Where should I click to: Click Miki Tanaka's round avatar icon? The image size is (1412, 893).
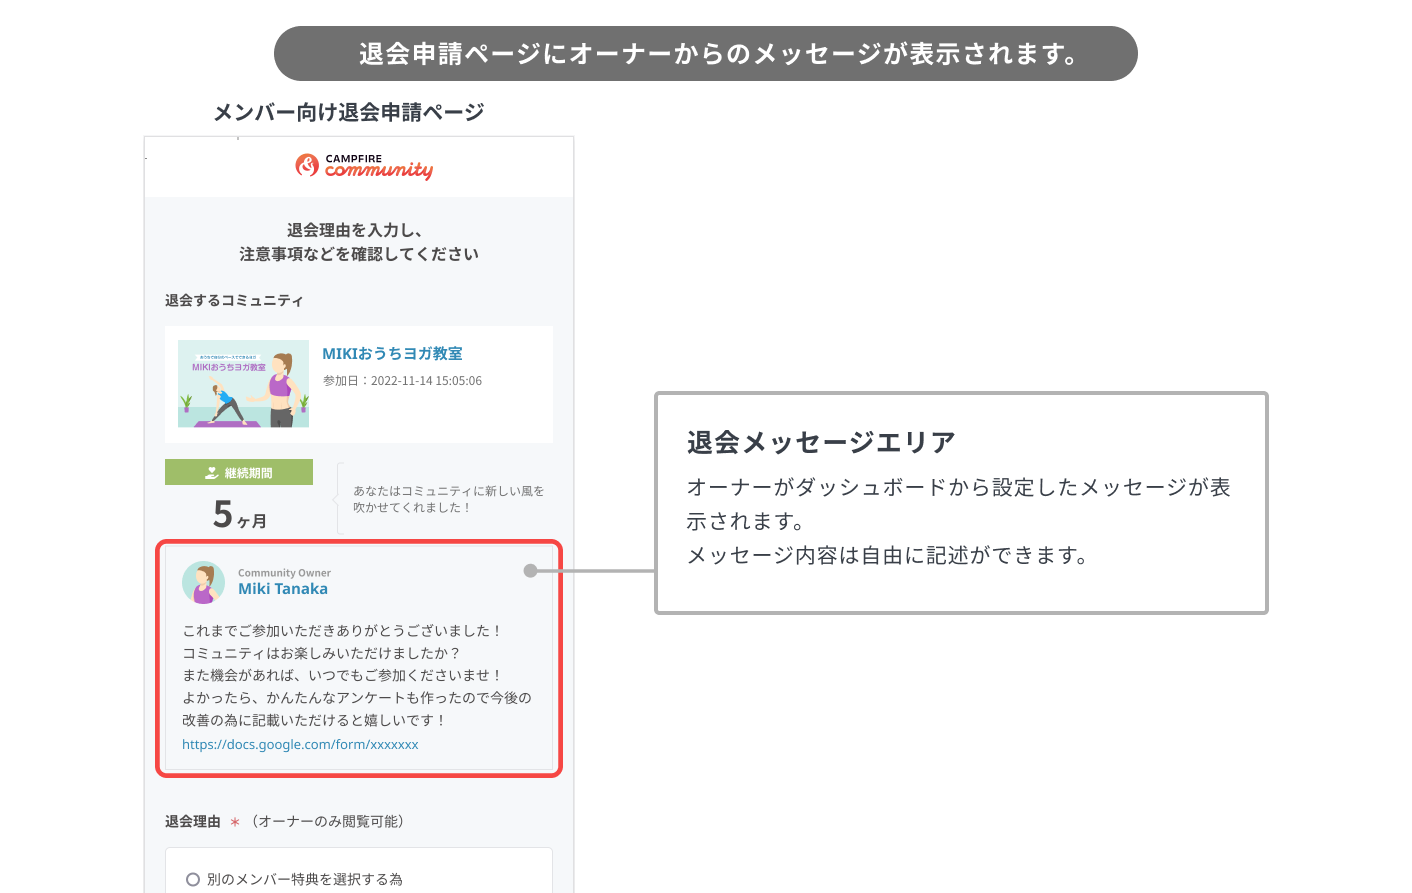(x=203, y=582)
